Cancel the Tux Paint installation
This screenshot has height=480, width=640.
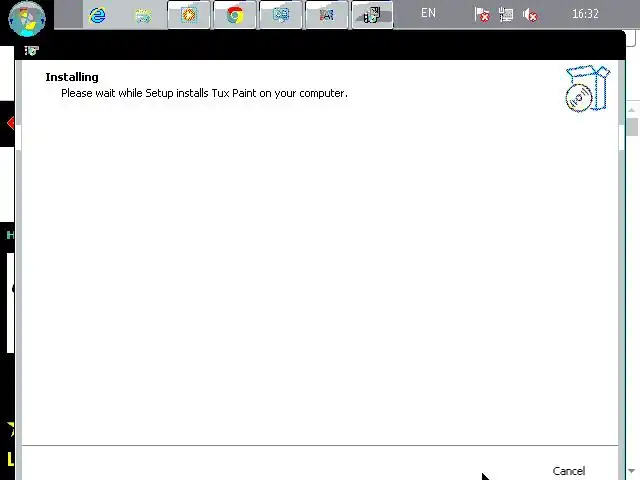coord(569,471)
